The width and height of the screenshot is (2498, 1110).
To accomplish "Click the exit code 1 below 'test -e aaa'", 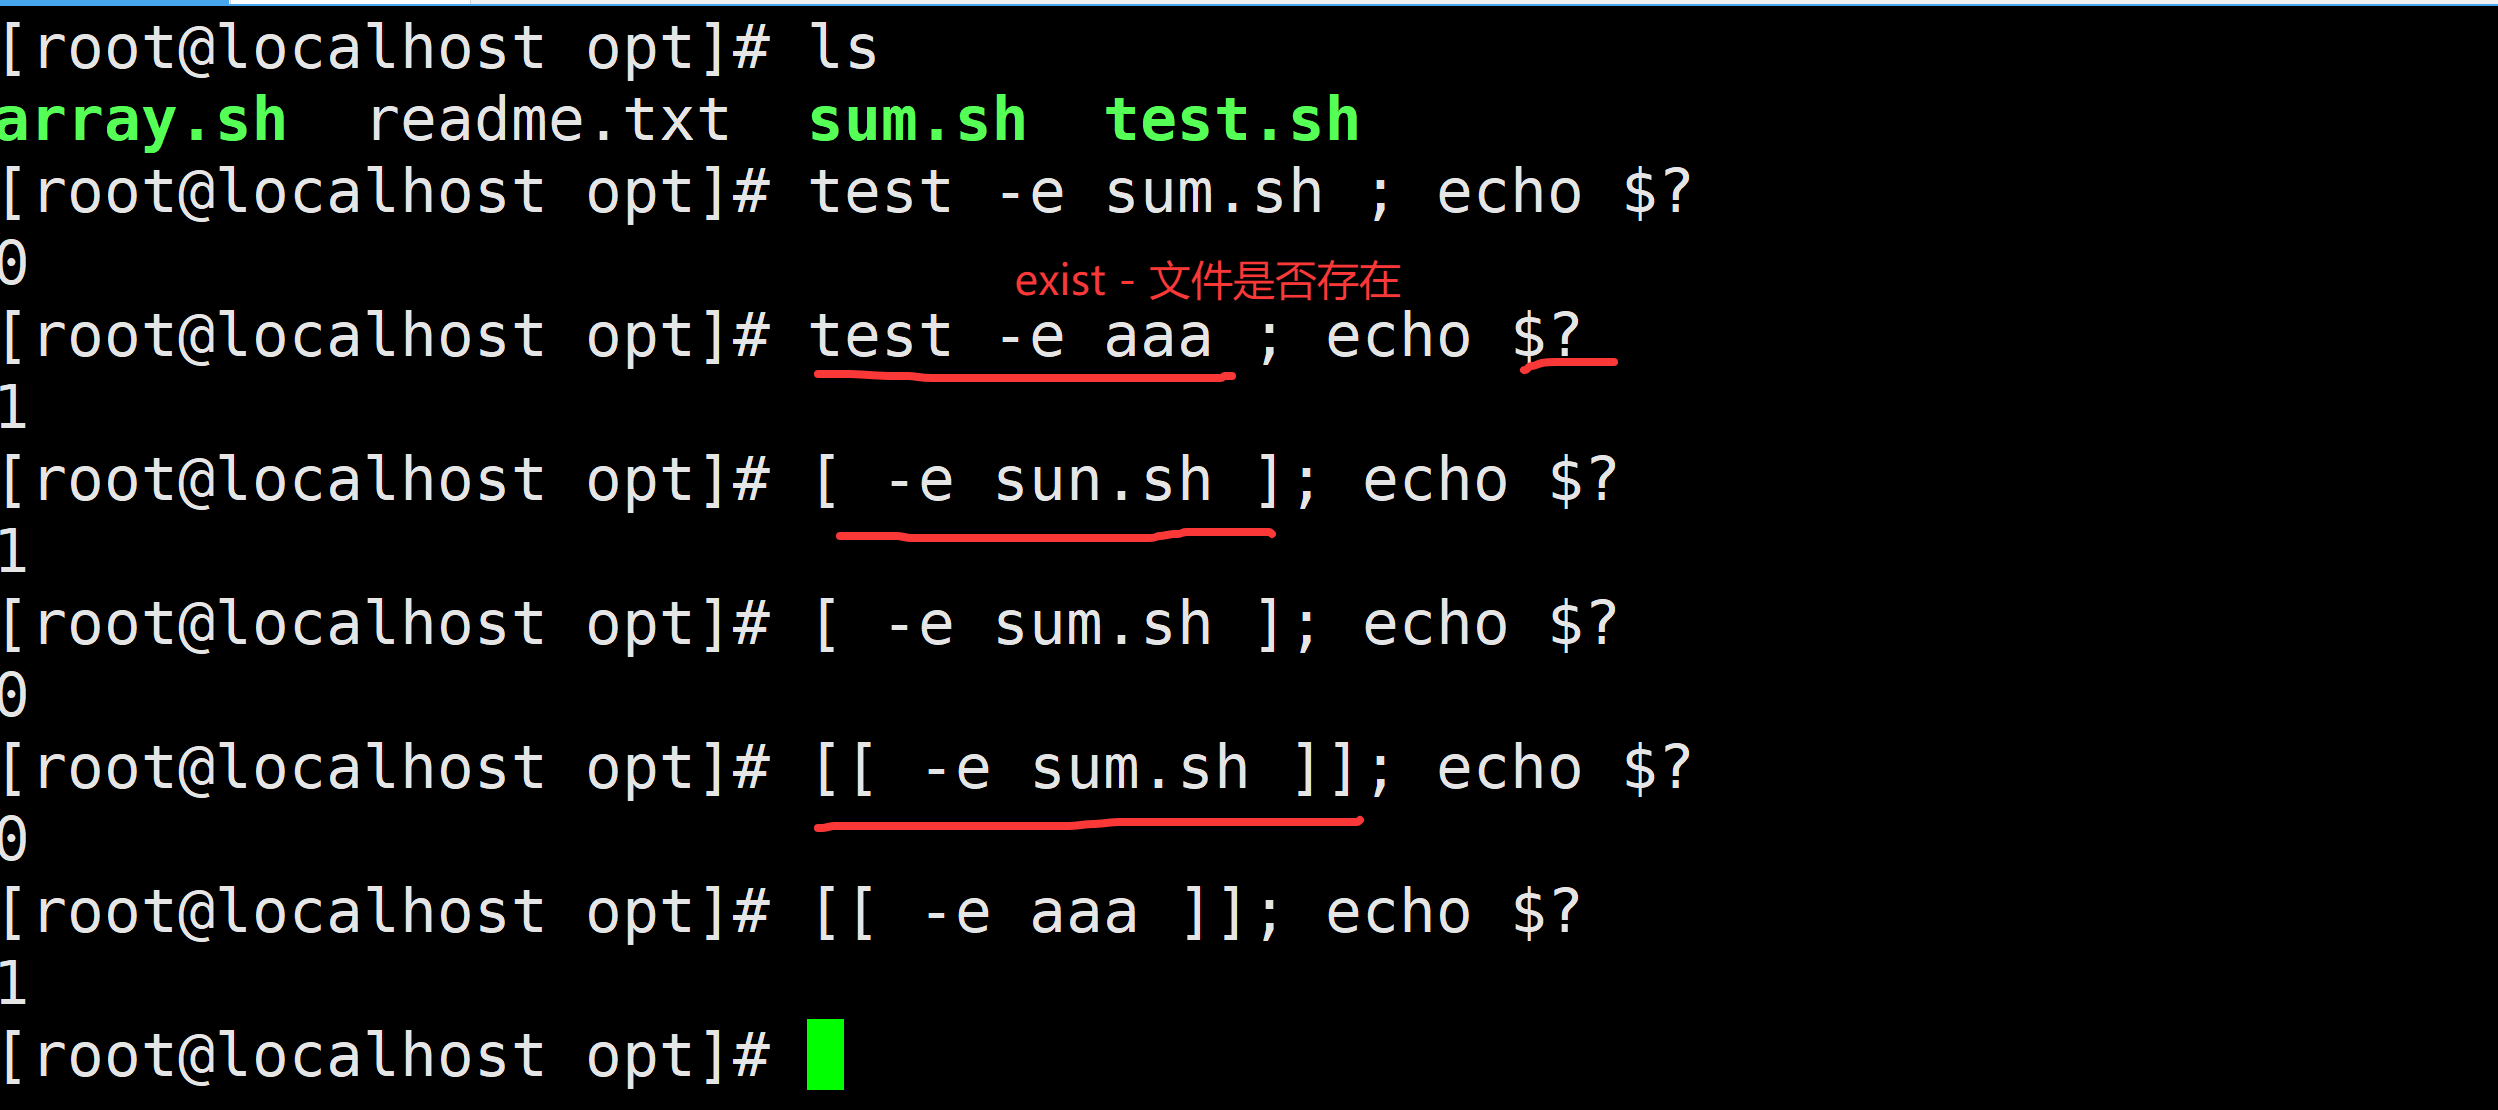I will pos(13,408).
